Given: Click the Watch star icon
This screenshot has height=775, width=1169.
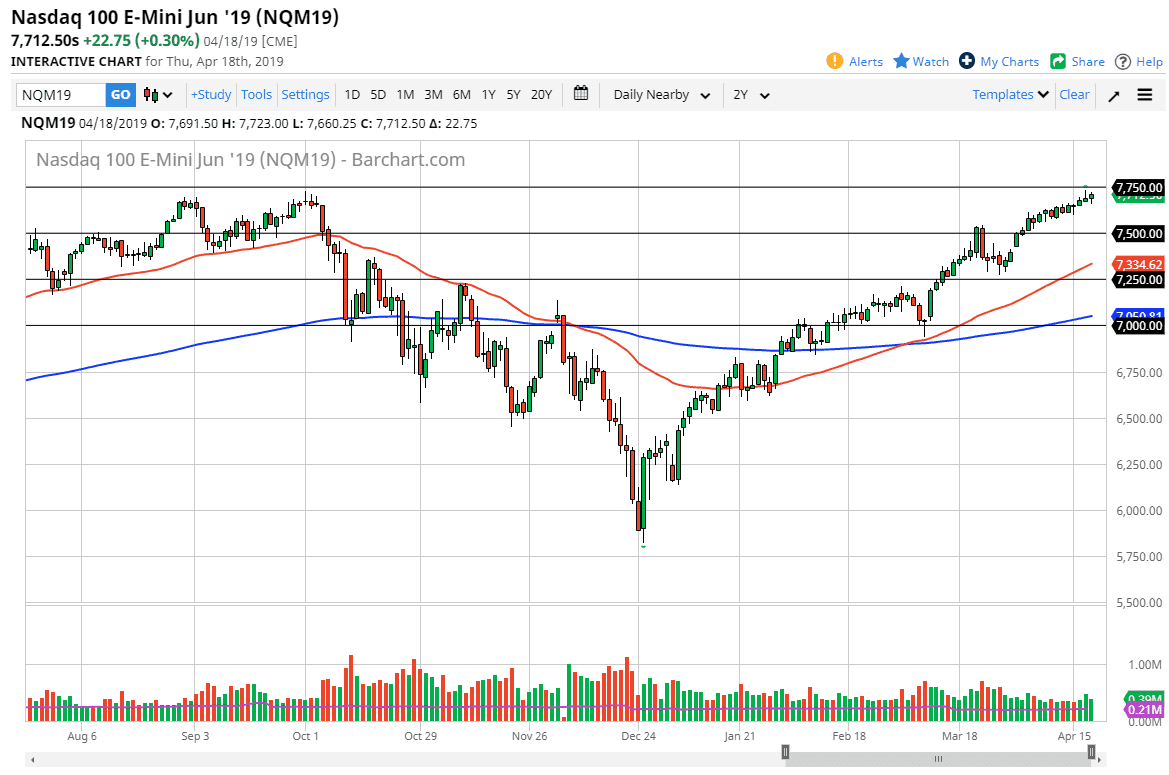Looking at the screenshot, I should pos(899,61).
